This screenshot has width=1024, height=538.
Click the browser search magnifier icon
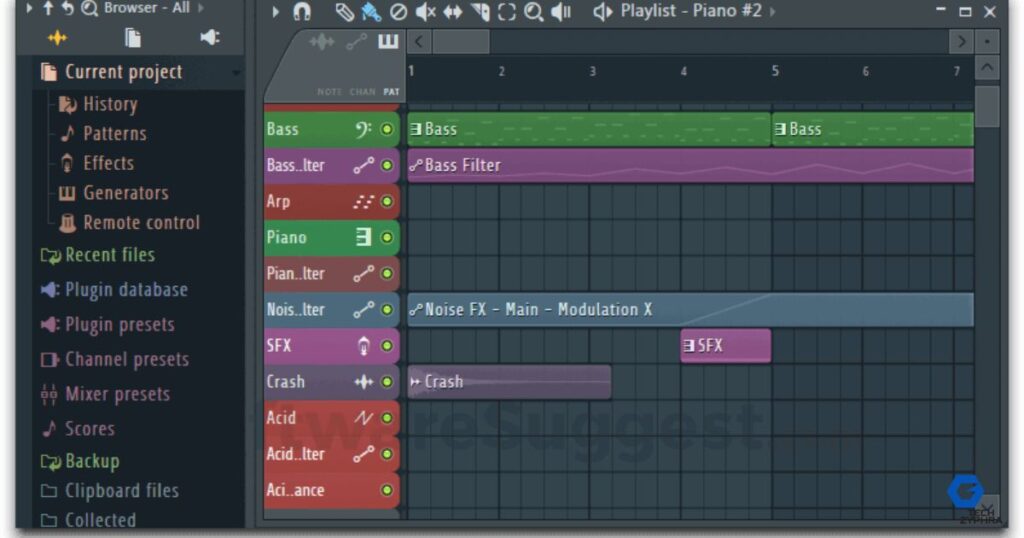pyautogui.click(x=89, y=8)
